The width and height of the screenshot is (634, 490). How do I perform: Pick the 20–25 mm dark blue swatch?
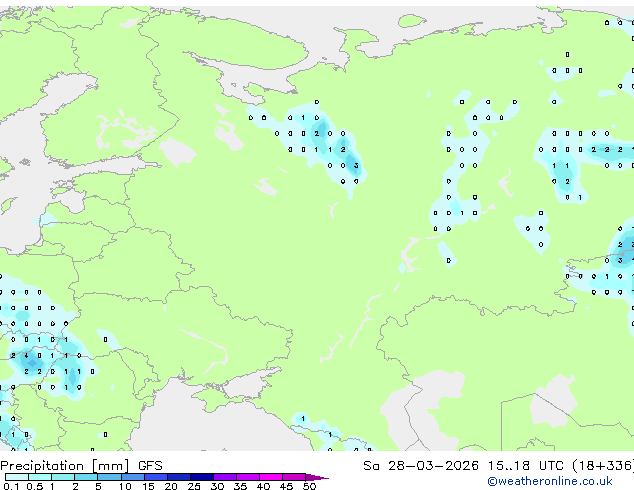click(x=179, y=477)
